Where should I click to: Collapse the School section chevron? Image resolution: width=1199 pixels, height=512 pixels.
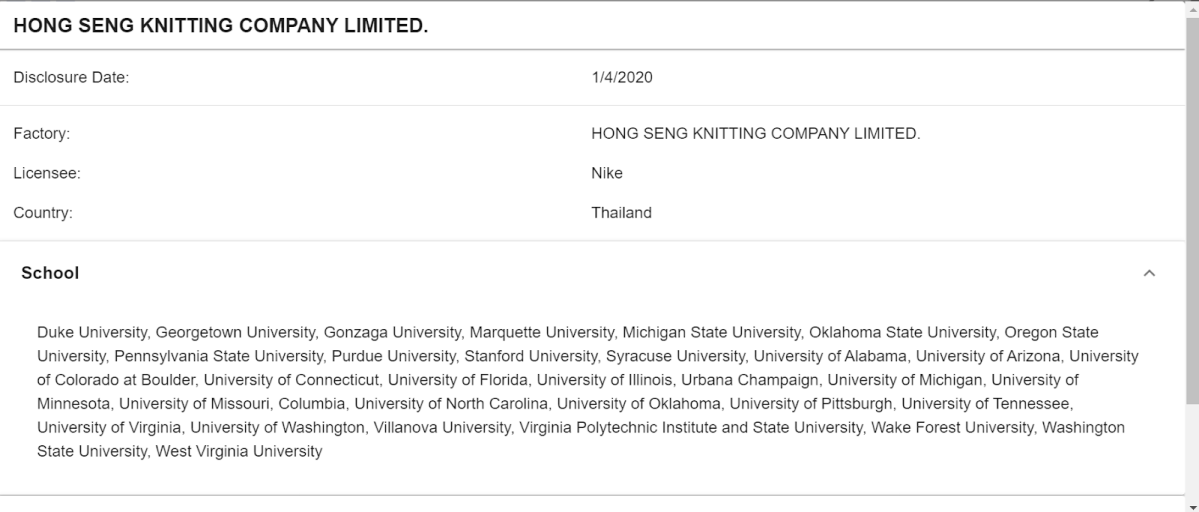pyautogui.click(x=1149, y=273)
